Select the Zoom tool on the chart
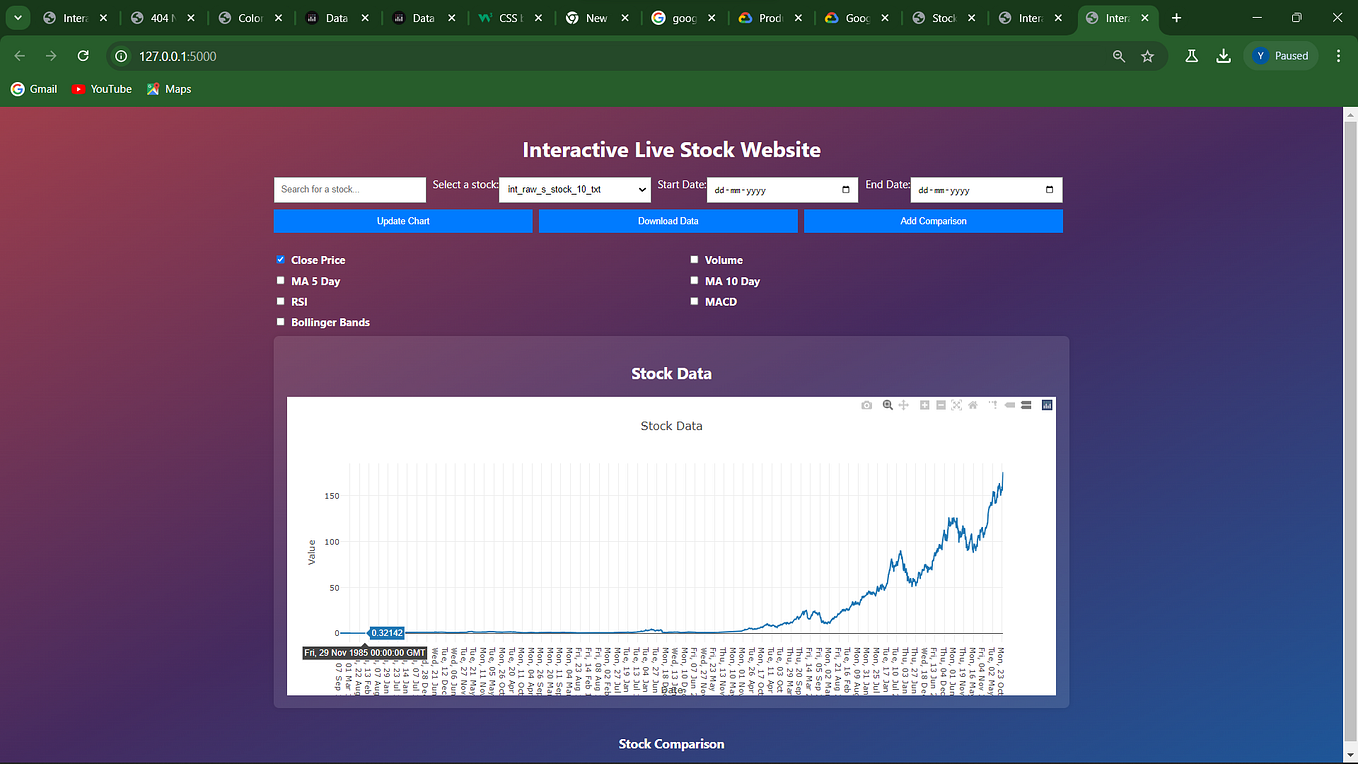The width and height of the screenshot is (1358, 764). (x=888, y=405)
